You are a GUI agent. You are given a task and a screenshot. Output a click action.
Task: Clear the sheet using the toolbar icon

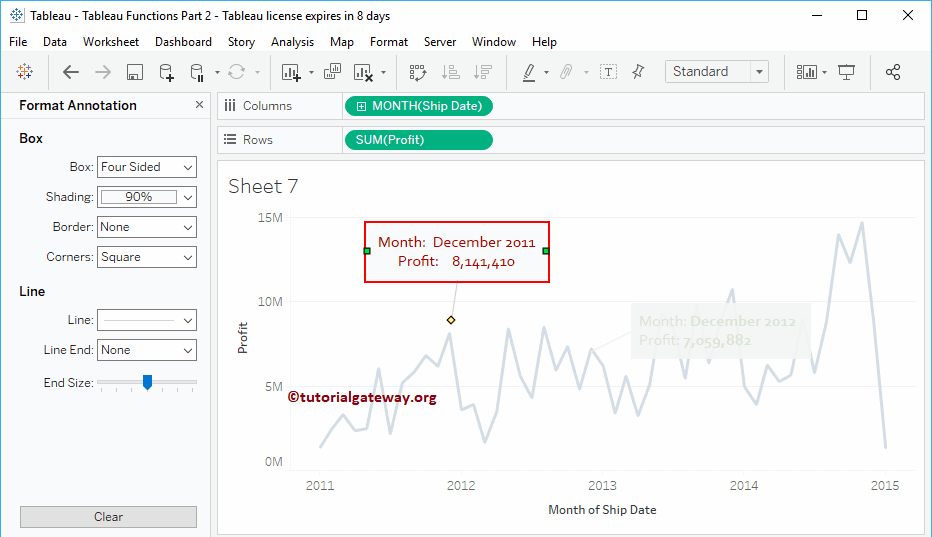tap(363, 72)
